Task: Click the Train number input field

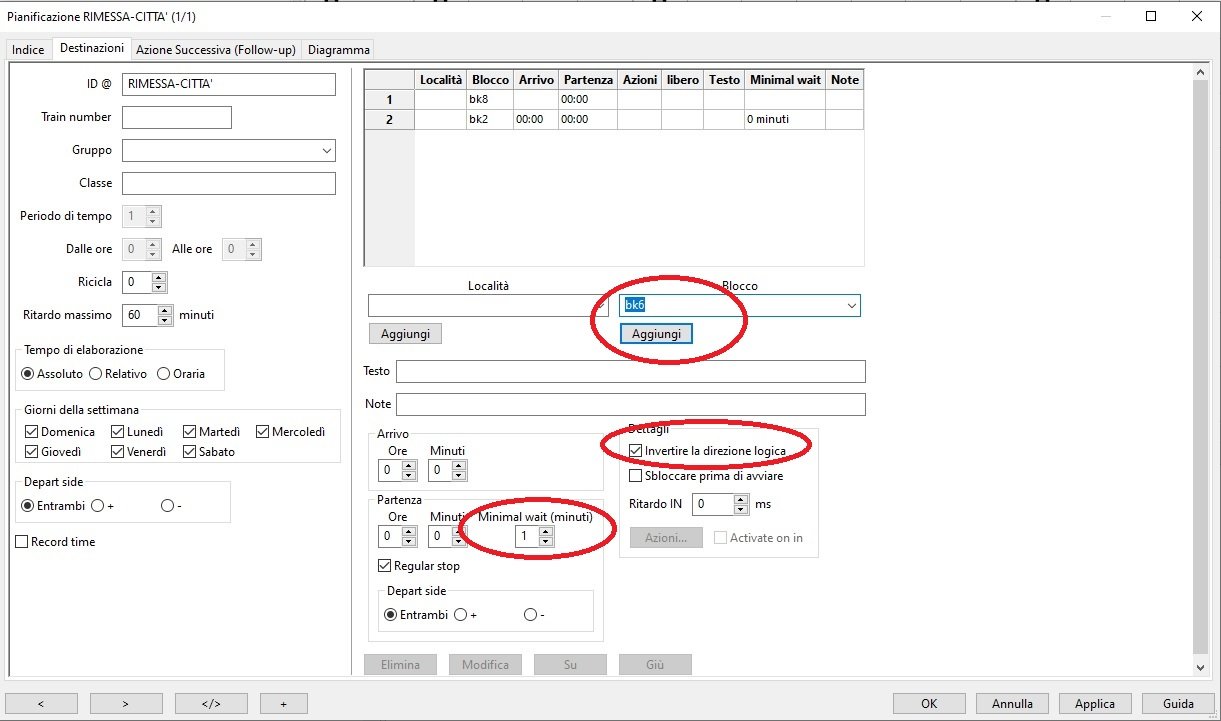Action: click(177, 118)
